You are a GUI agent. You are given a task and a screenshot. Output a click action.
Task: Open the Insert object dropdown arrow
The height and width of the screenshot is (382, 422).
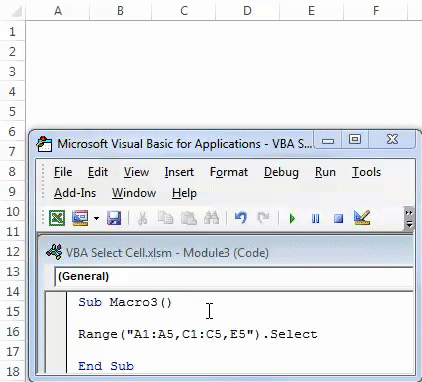96,219
